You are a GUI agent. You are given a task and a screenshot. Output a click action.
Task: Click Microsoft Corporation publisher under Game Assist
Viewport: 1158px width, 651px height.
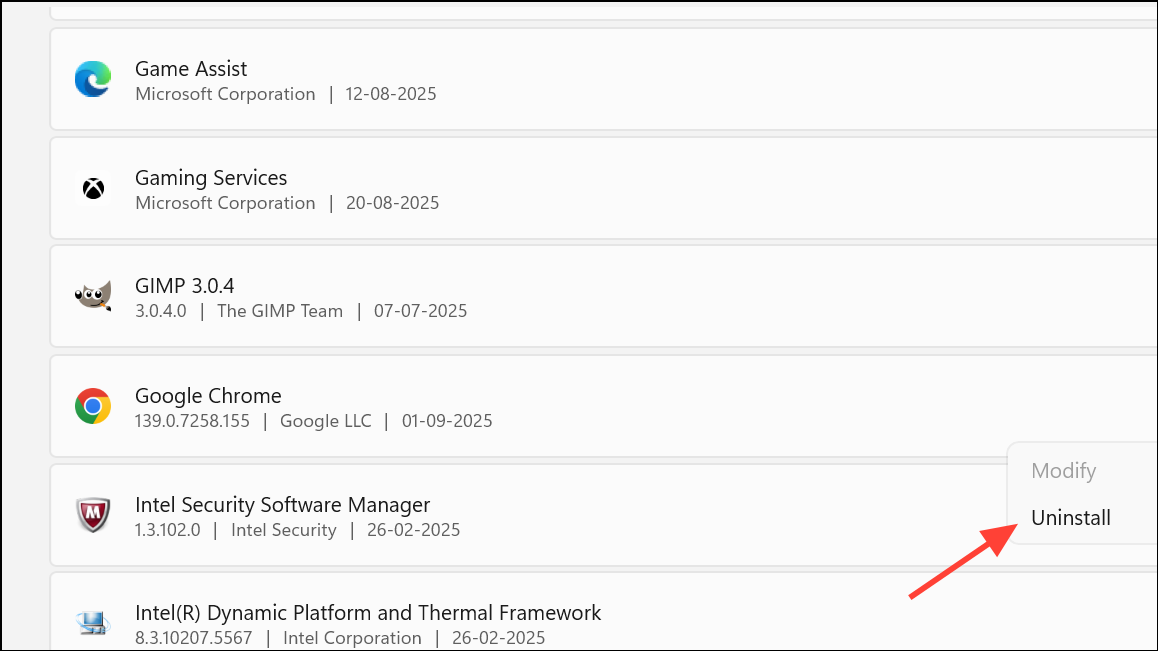click(225, 94)
